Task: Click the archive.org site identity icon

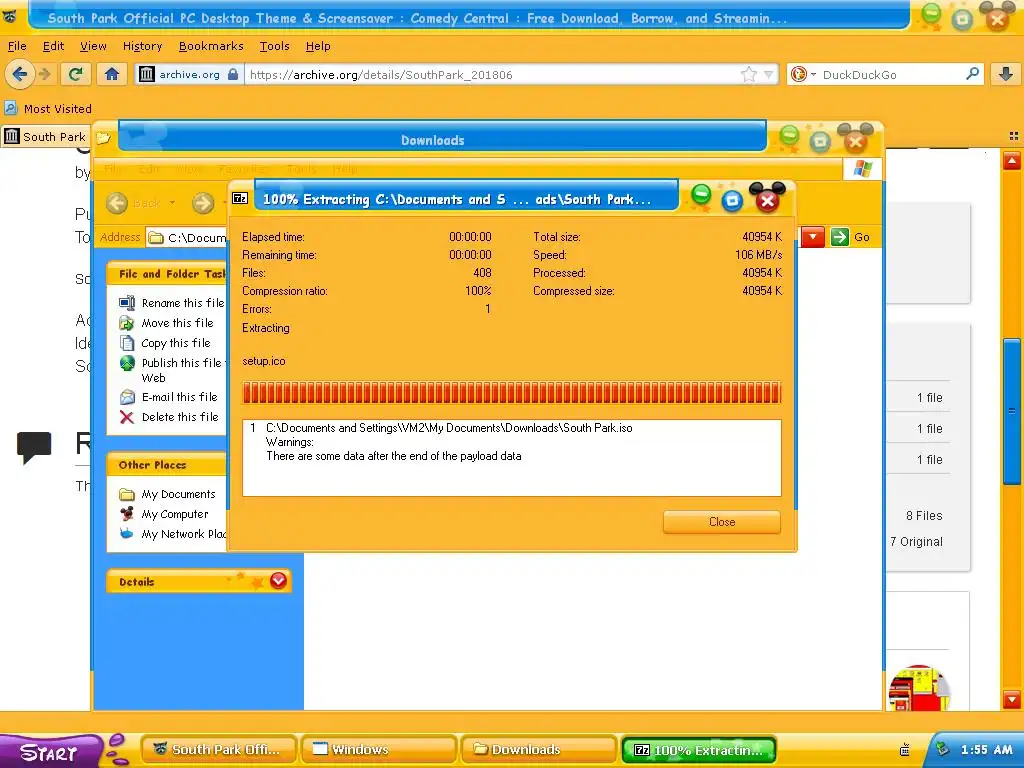Action: click(x=147, y=74)
